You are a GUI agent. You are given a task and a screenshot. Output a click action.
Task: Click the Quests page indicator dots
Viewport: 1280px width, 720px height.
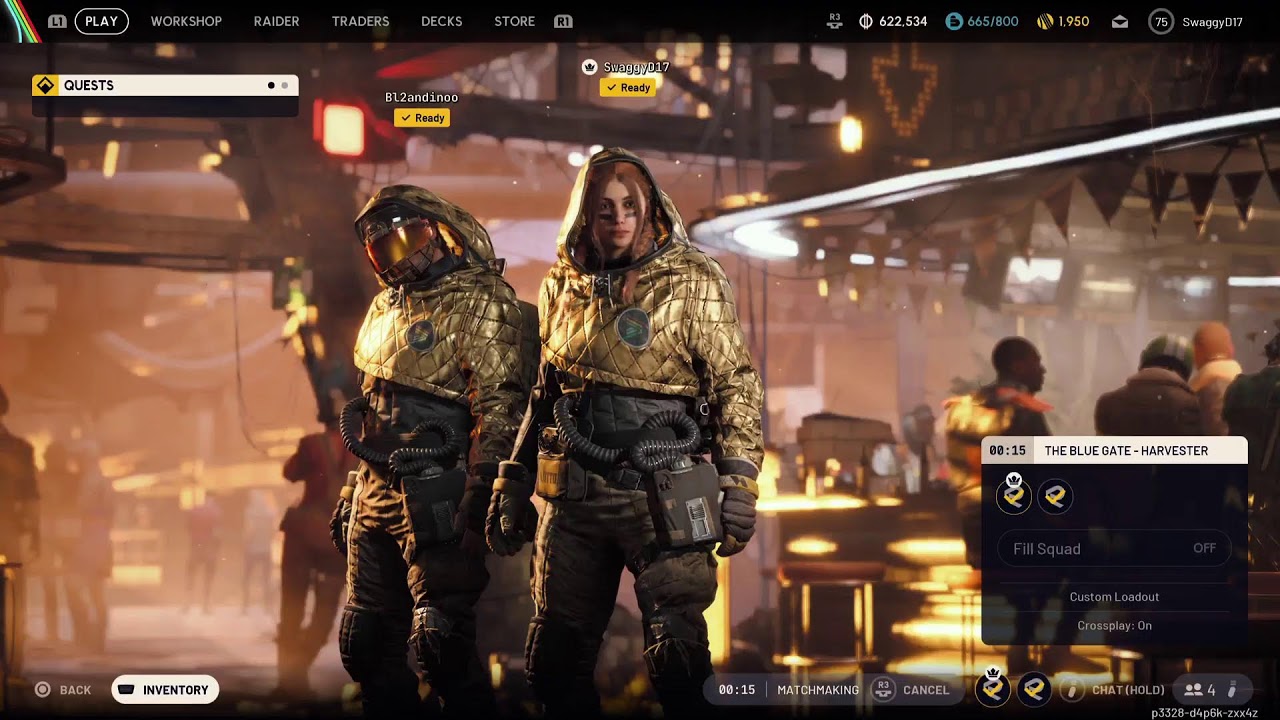(278, 85)
